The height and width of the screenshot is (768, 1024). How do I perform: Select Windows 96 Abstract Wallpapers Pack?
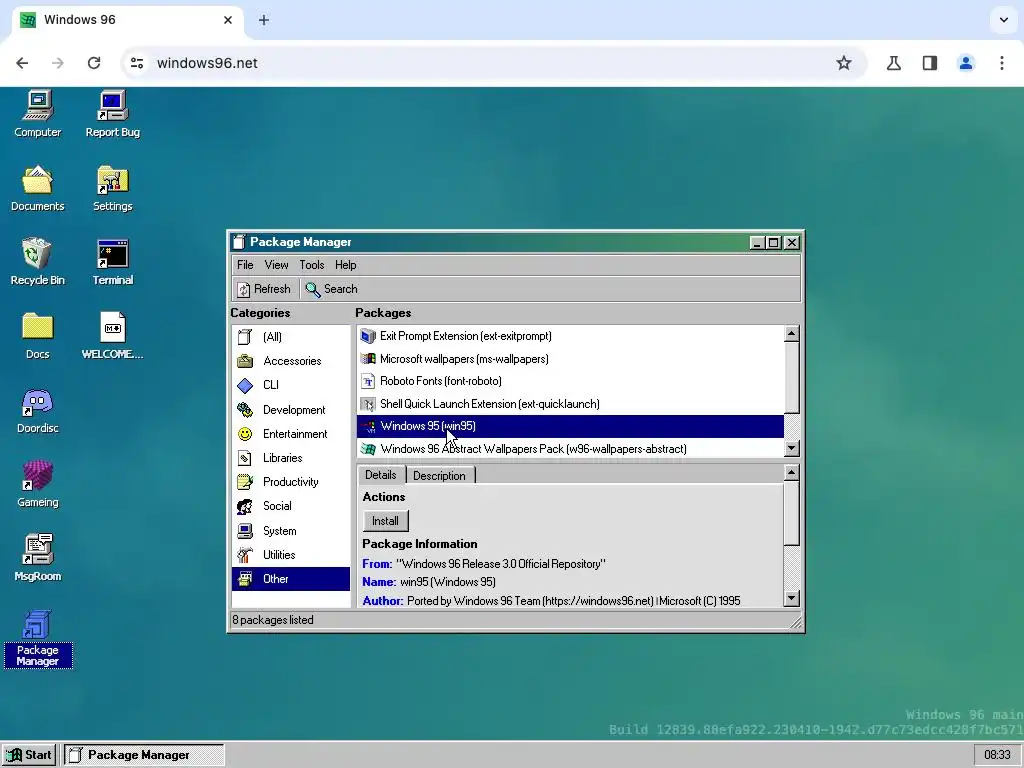[570, 449]
